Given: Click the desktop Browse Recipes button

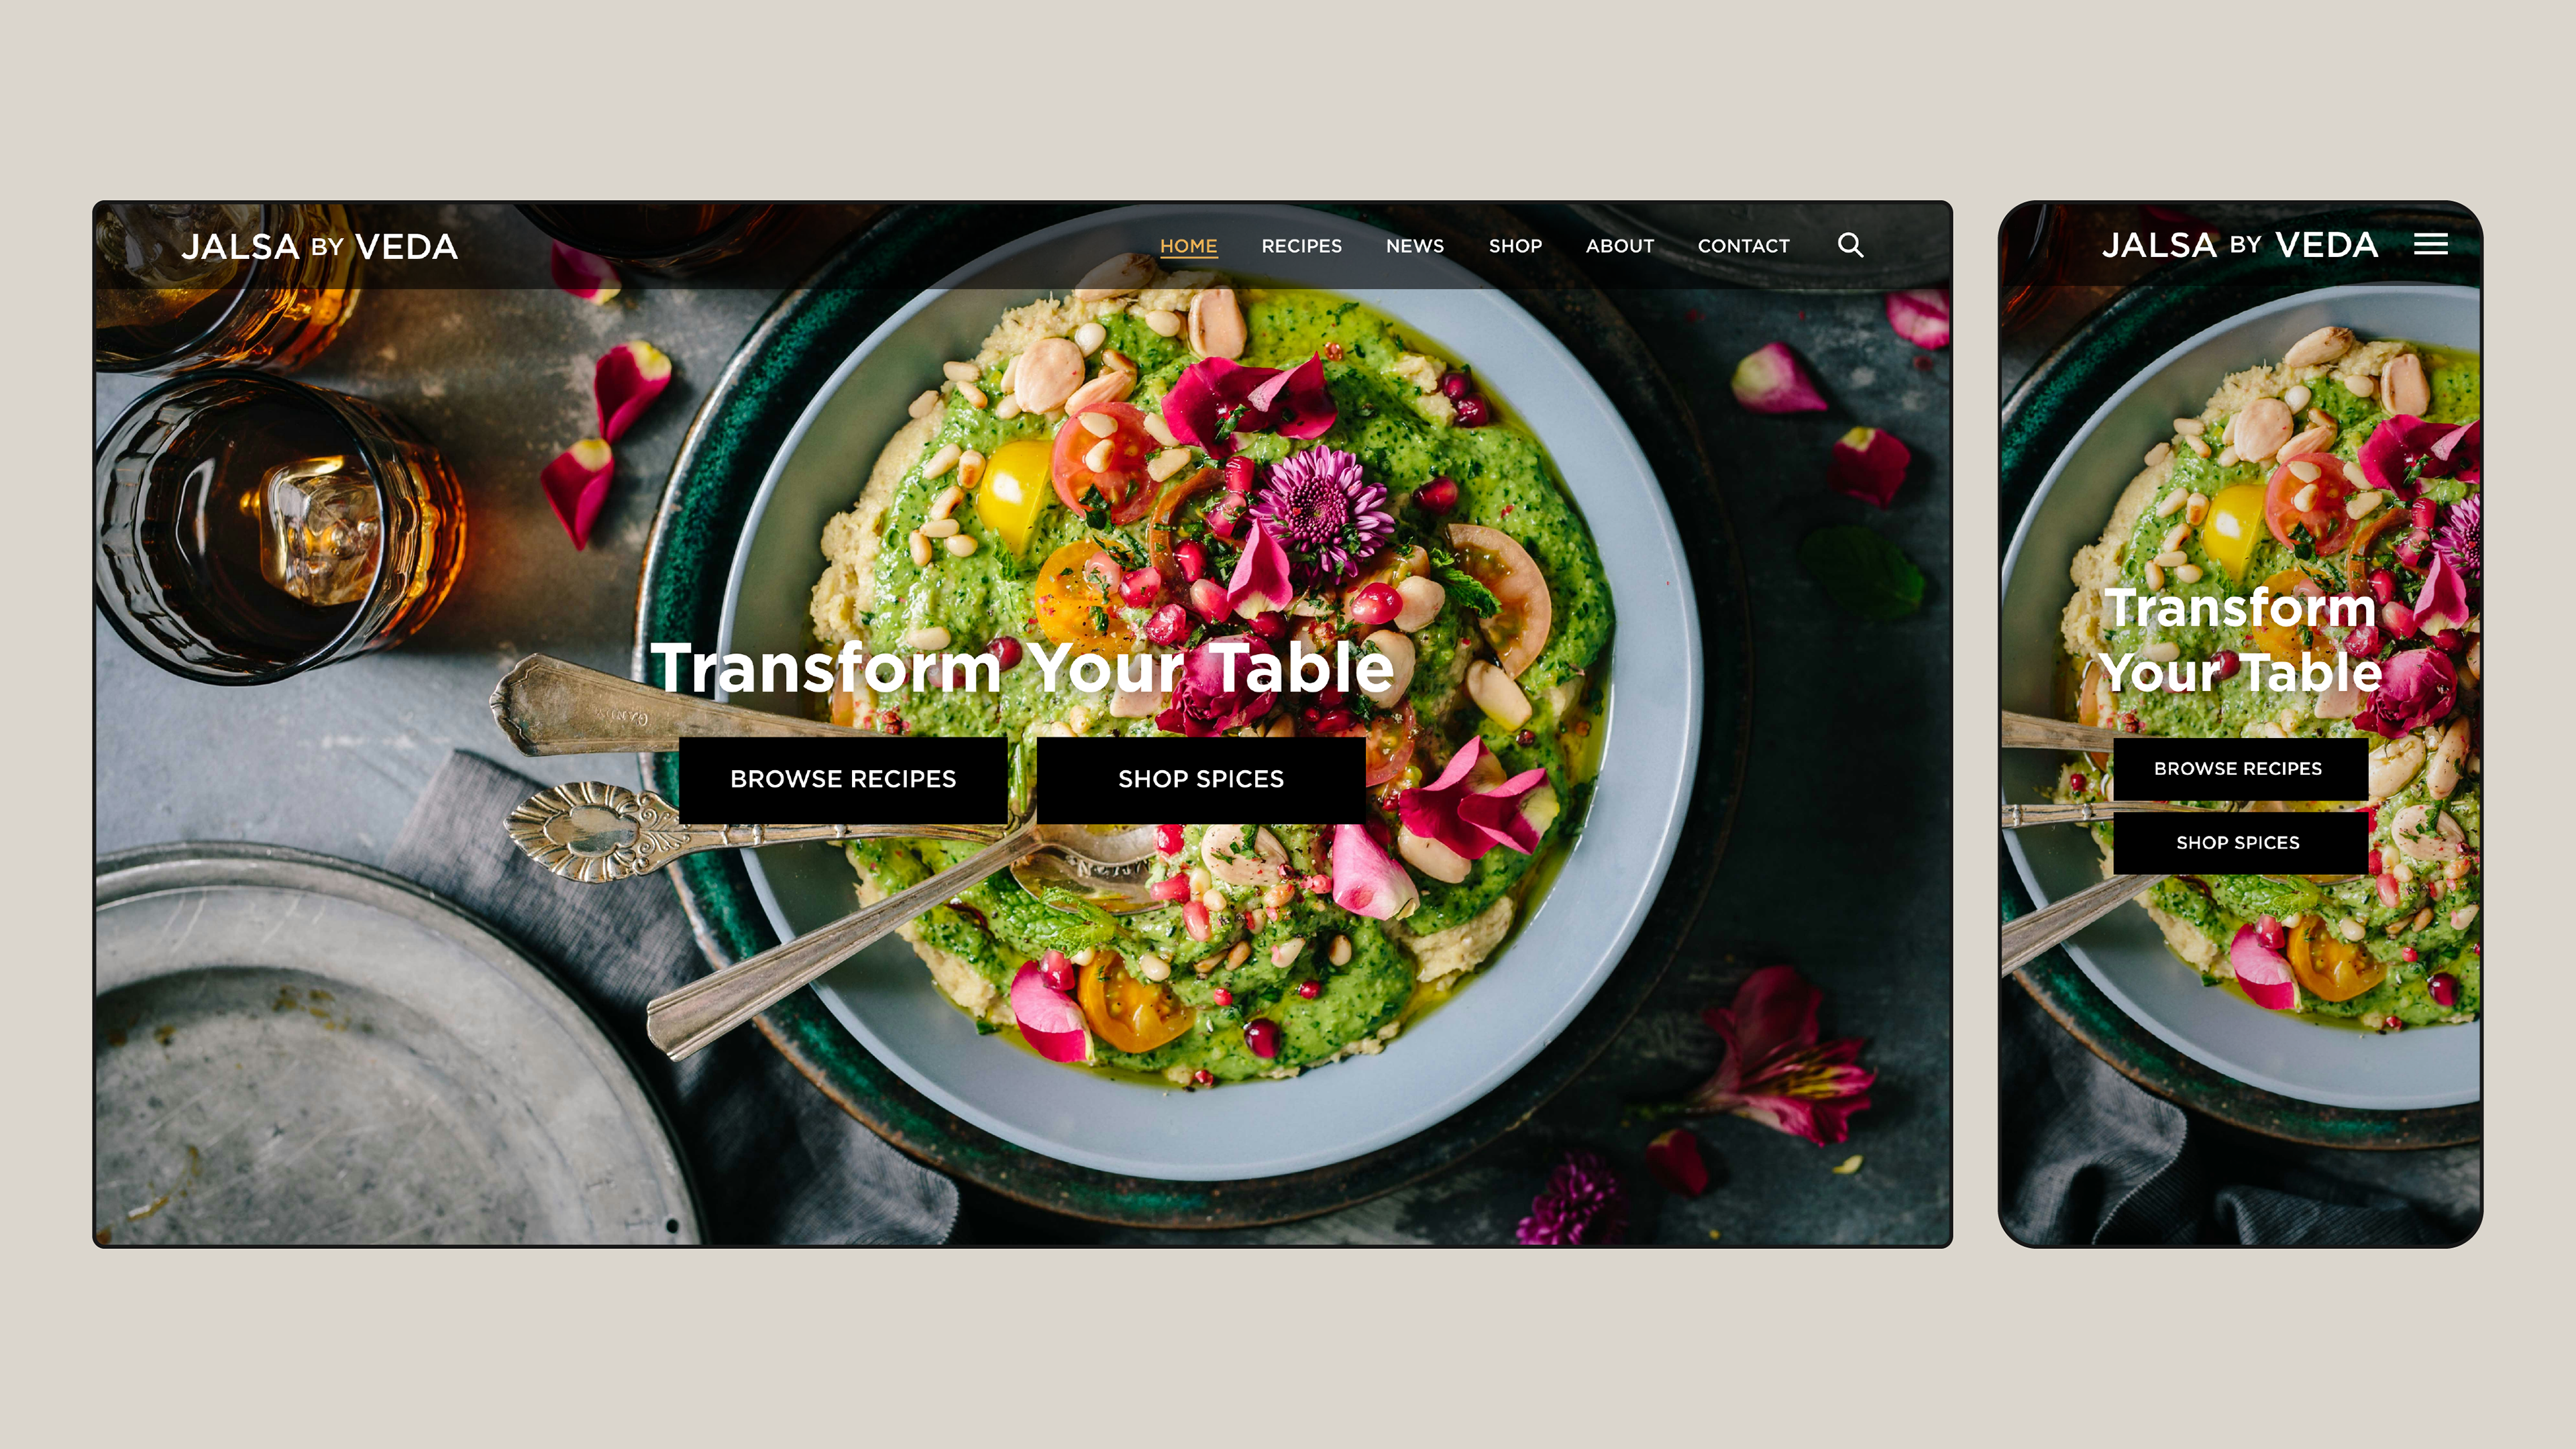Looking at the screenshot, I should tap(843, 780).
